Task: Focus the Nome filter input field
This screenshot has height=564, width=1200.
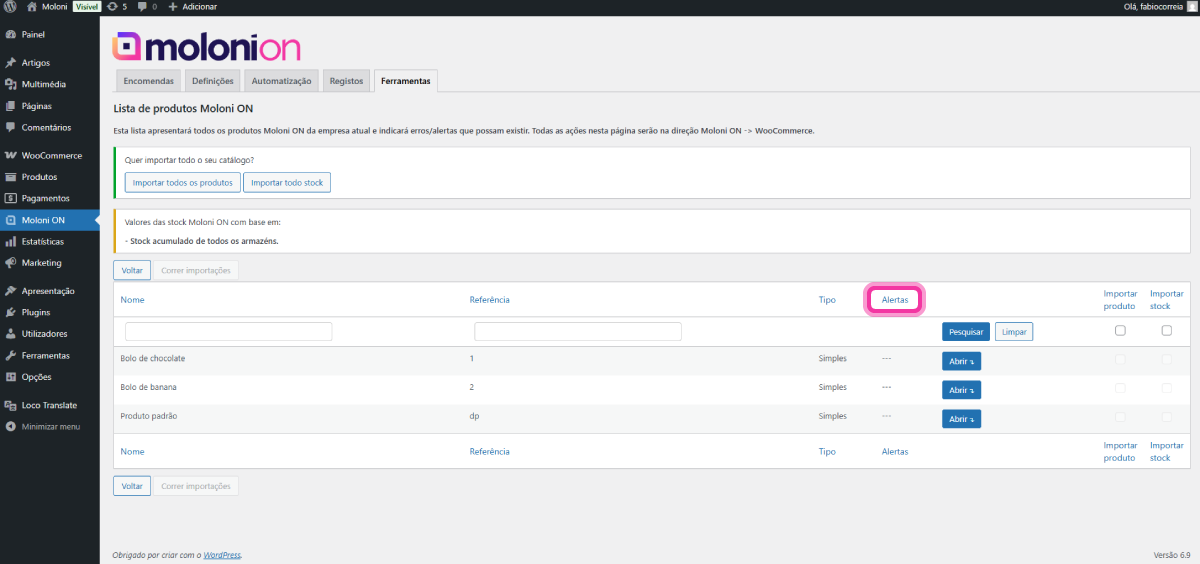Action: click(228, 331)
